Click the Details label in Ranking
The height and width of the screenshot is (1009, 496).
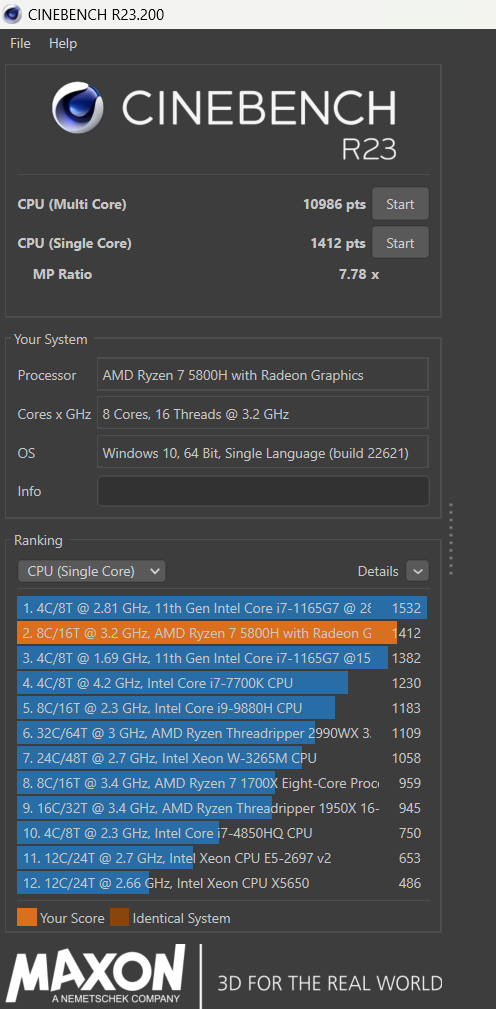pos(378,571)
